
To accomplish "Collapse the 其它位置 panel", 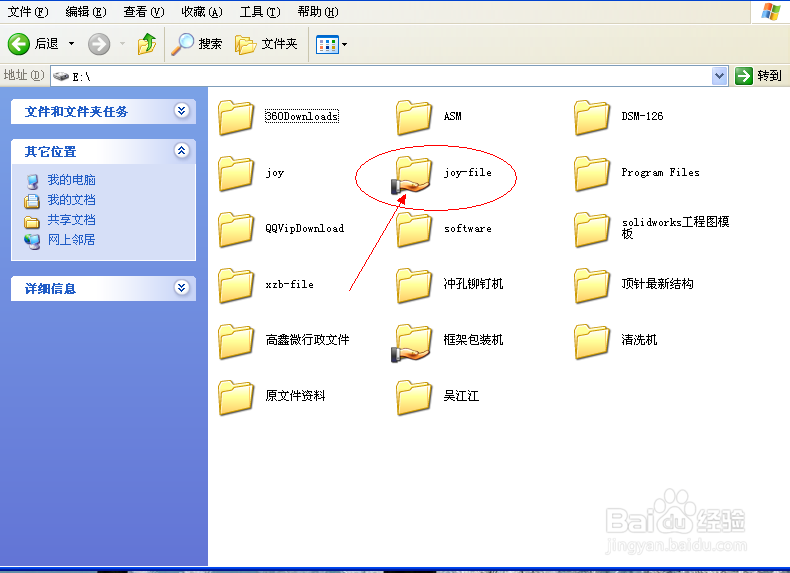I will tap(181, 150).
